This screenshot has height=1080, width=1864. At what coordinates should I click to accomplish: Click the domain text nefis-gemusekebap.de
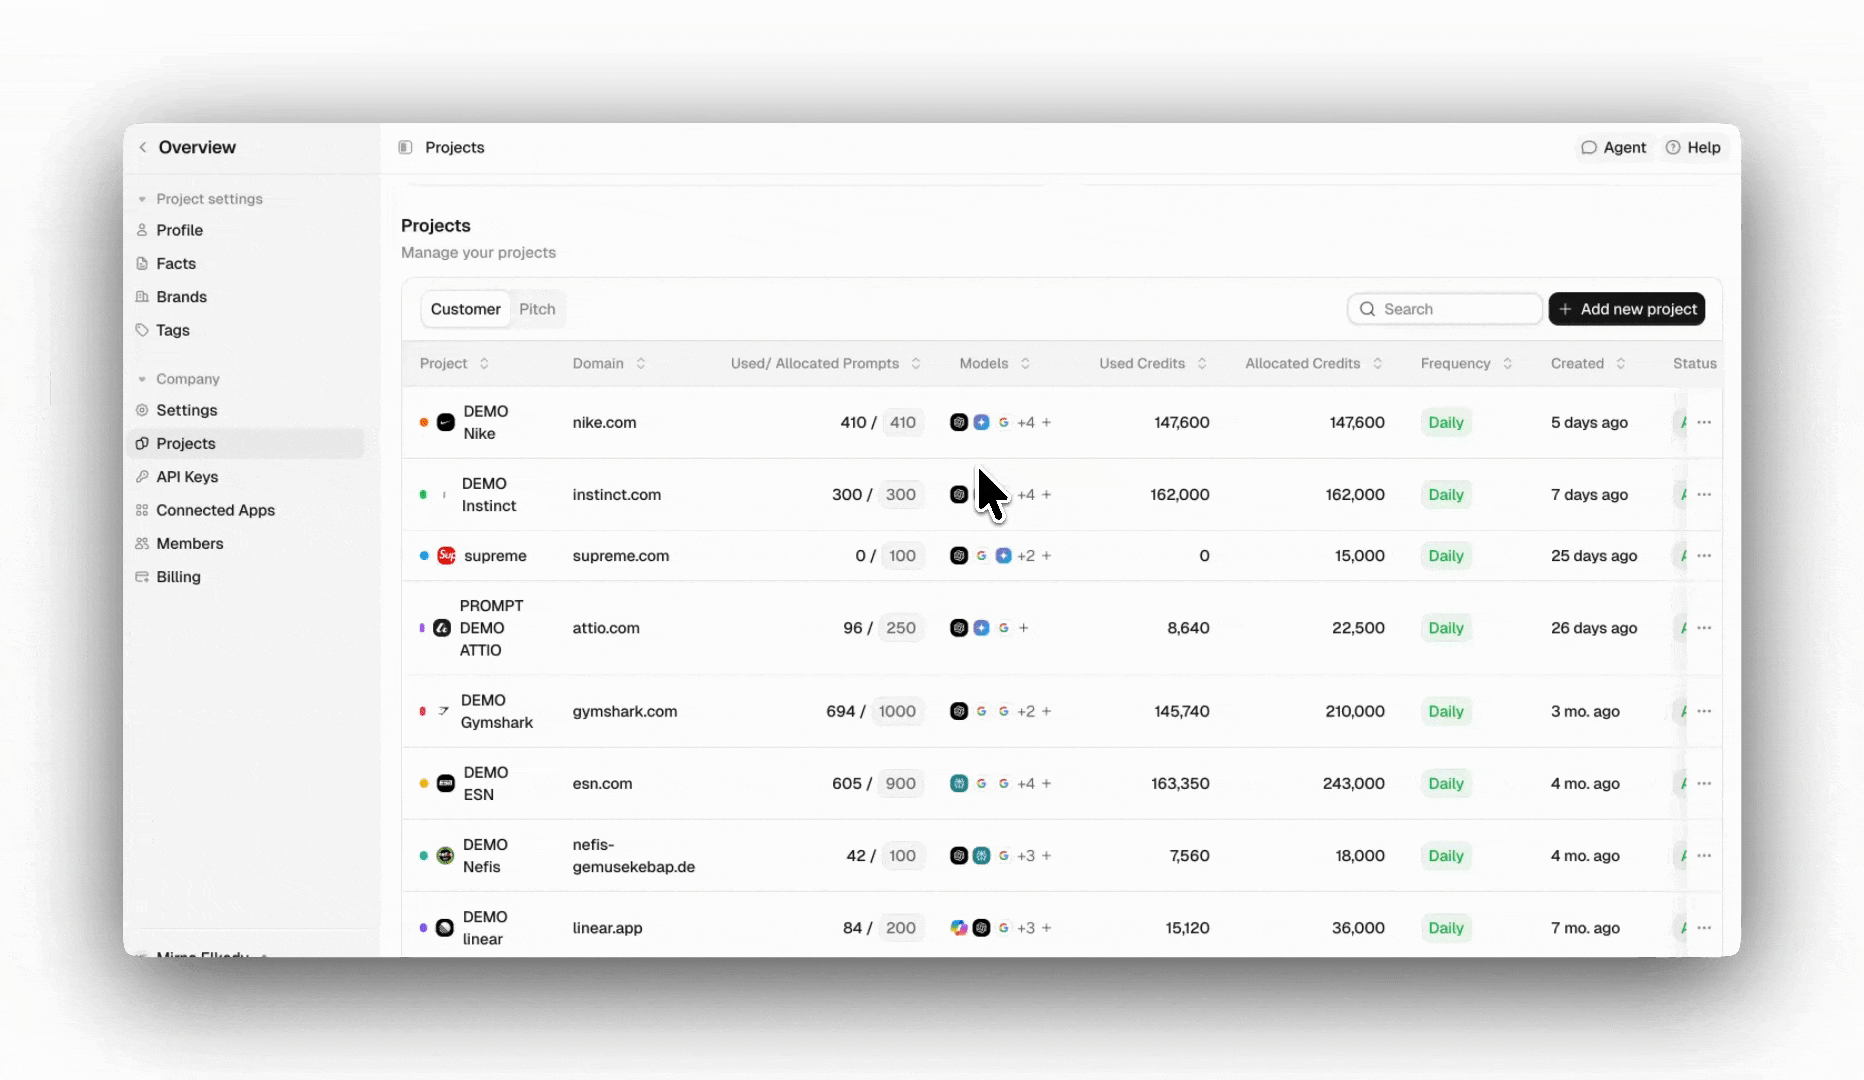click(x=634, y=855)
